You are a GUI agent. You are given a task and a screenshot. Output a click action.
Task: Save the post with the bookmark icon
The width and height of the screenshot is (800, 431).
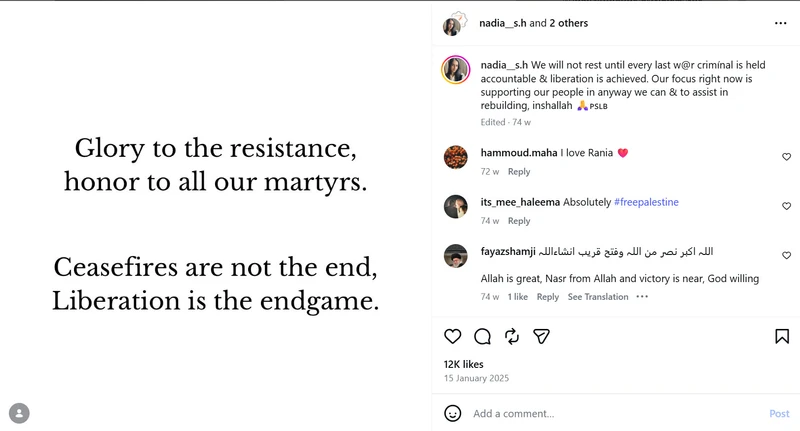(x=782, y=337)
